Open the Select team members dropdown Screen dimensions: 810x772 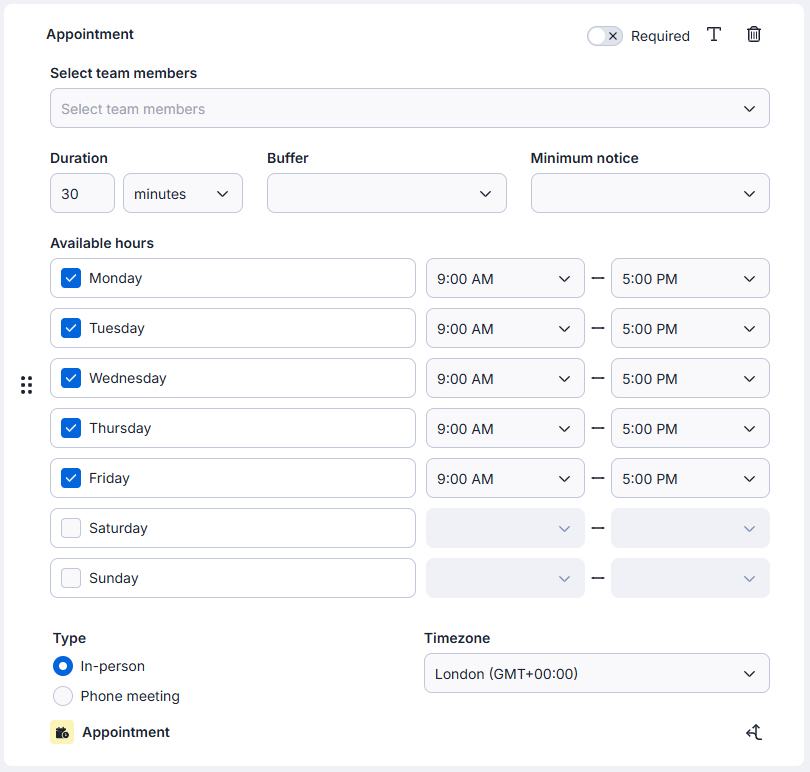coord(409,109)
